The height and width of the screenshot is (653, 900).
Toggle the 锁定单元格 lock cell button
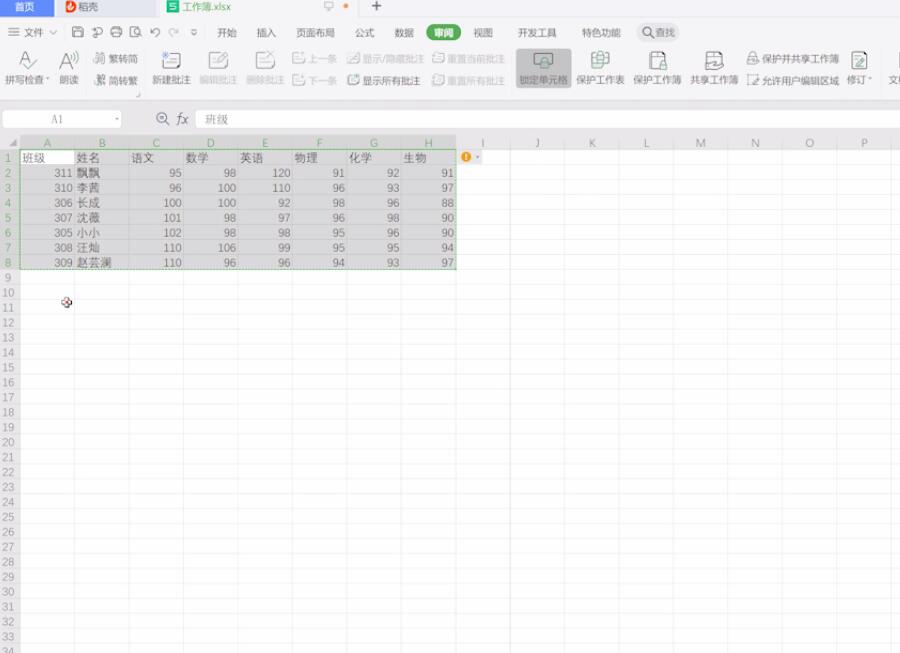pyautogui.click(x=543, y=68)
